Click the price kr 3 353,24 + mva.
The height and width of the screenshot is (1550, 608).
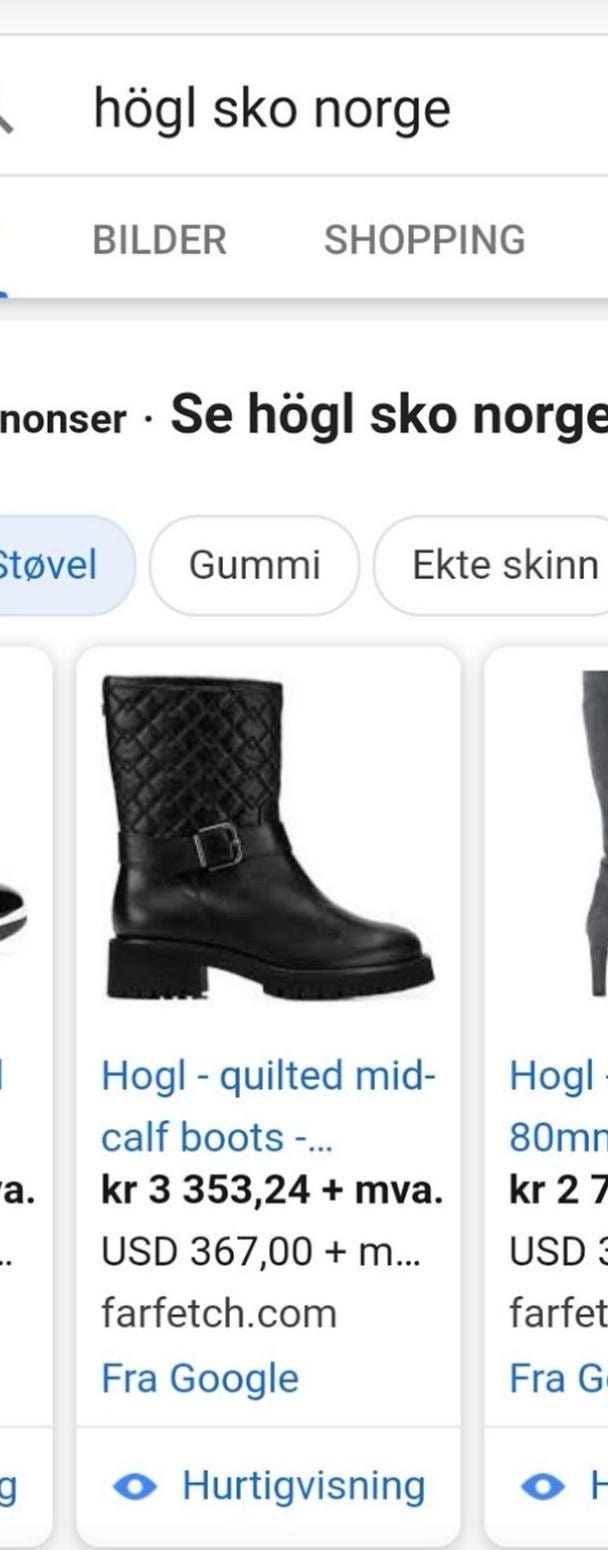271,1191
